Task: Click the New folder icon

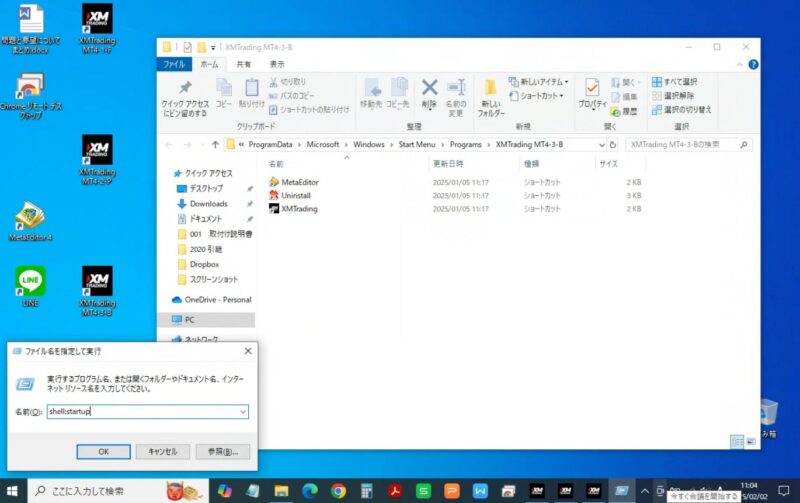Action: pyautogui.click(x=490, y=88)
